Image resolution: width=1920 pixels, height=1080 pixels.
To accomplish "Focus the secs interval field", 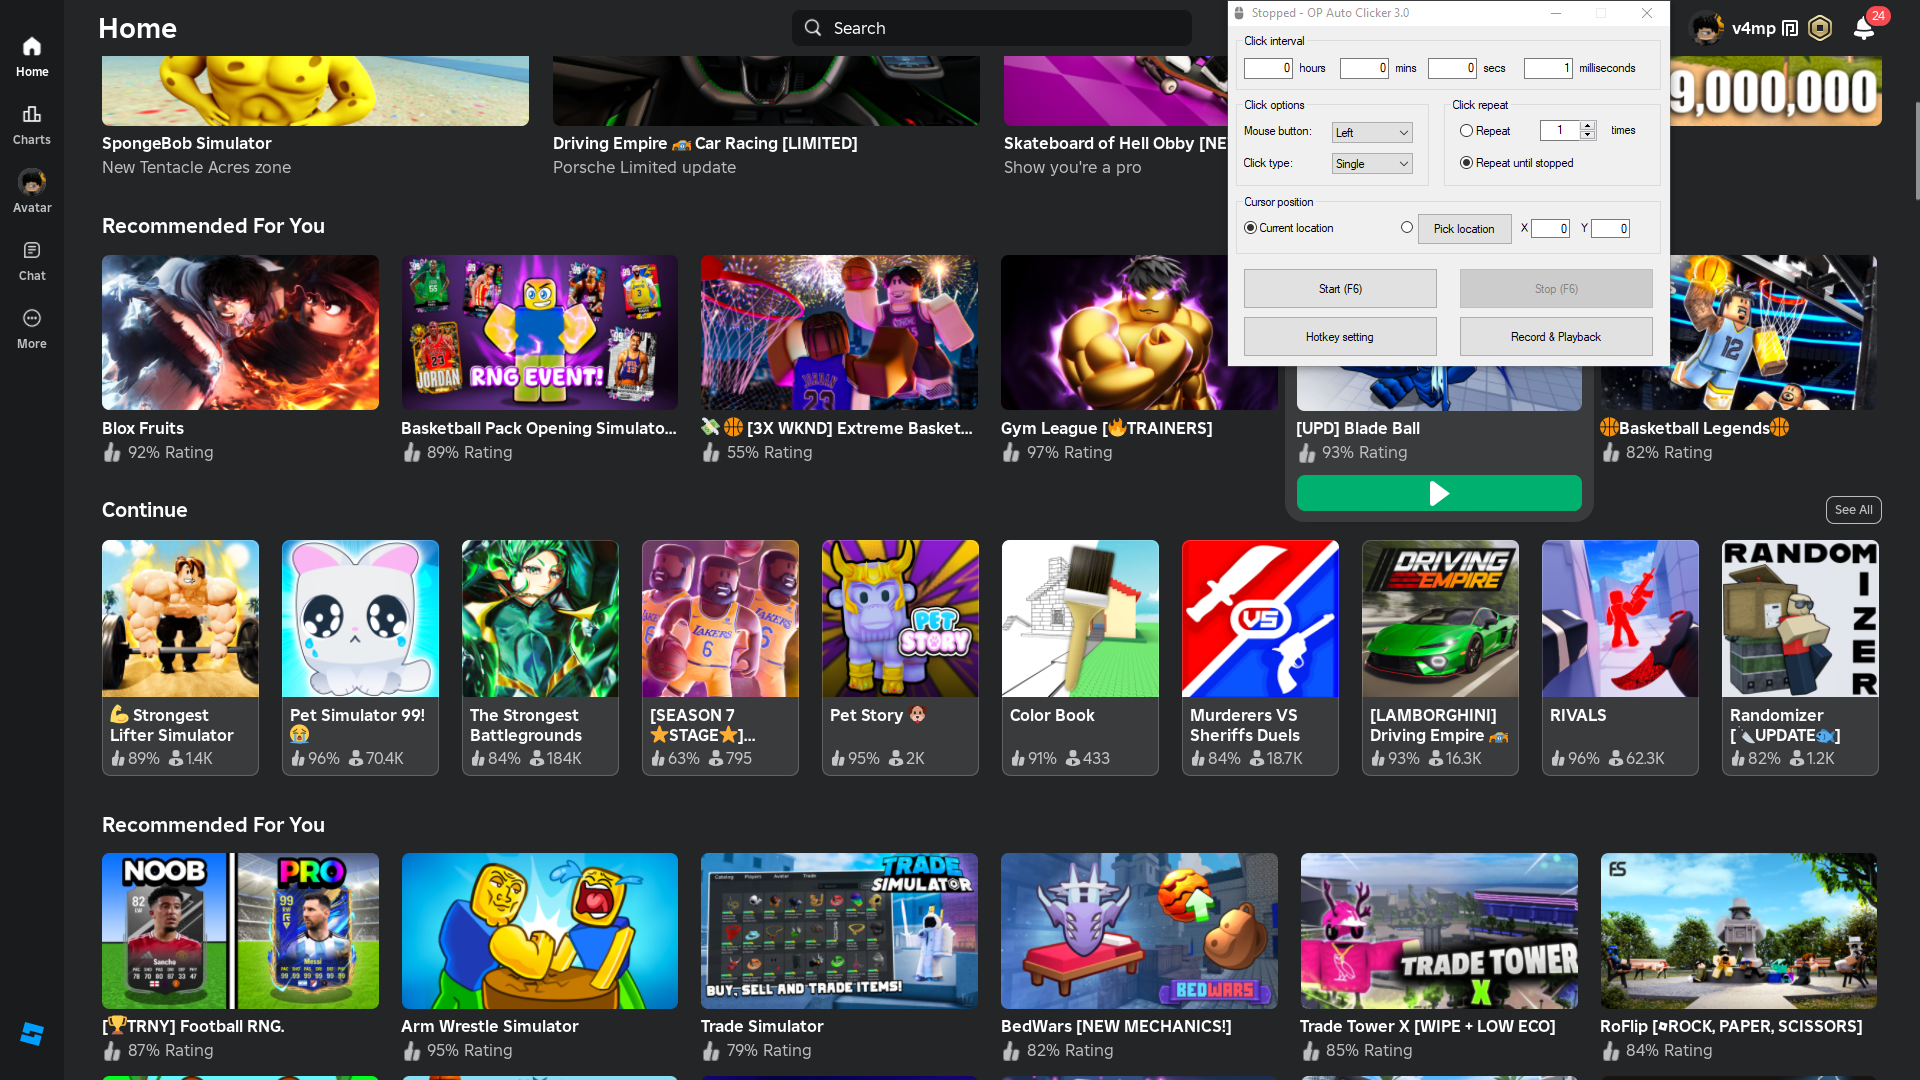I will (x=1453, y=68).
